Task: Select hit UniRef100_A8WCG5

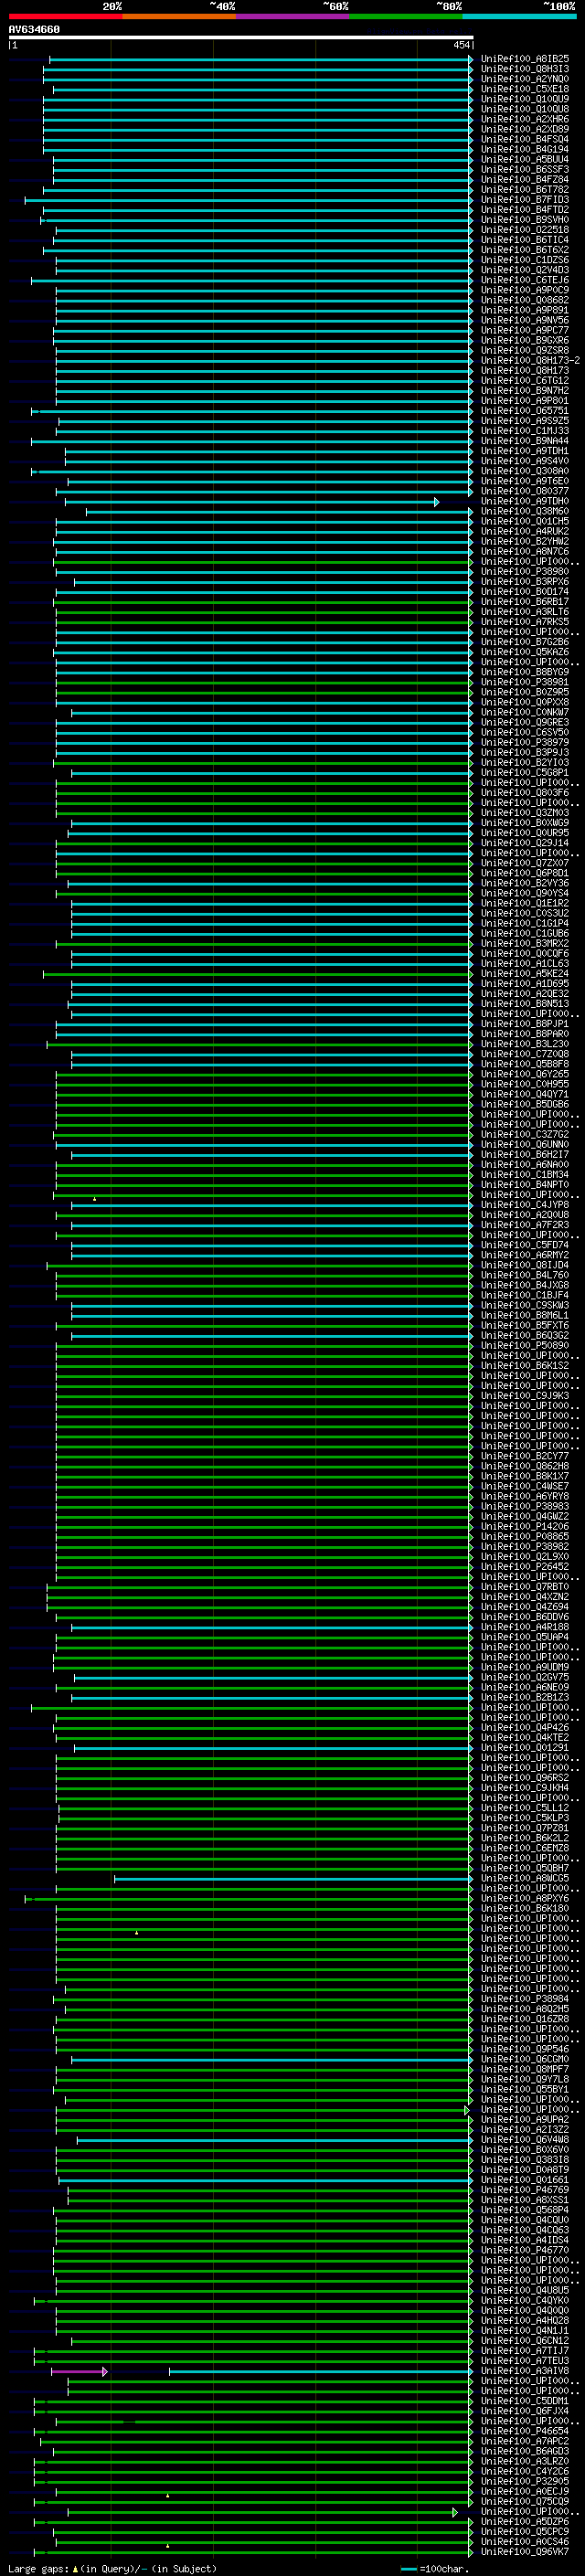Action: coord(525,1878)
